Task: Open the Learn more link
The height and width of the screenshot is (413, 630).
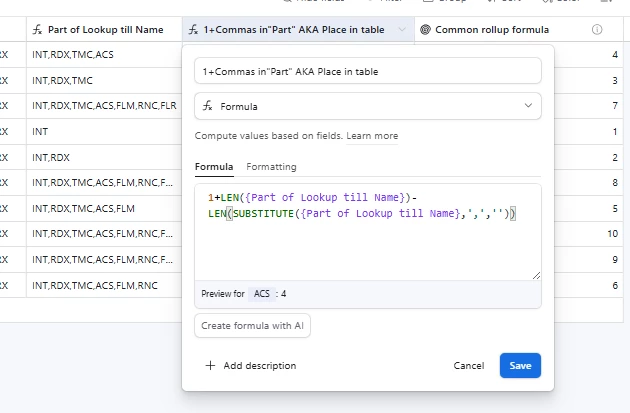Action: click(372, 136)
